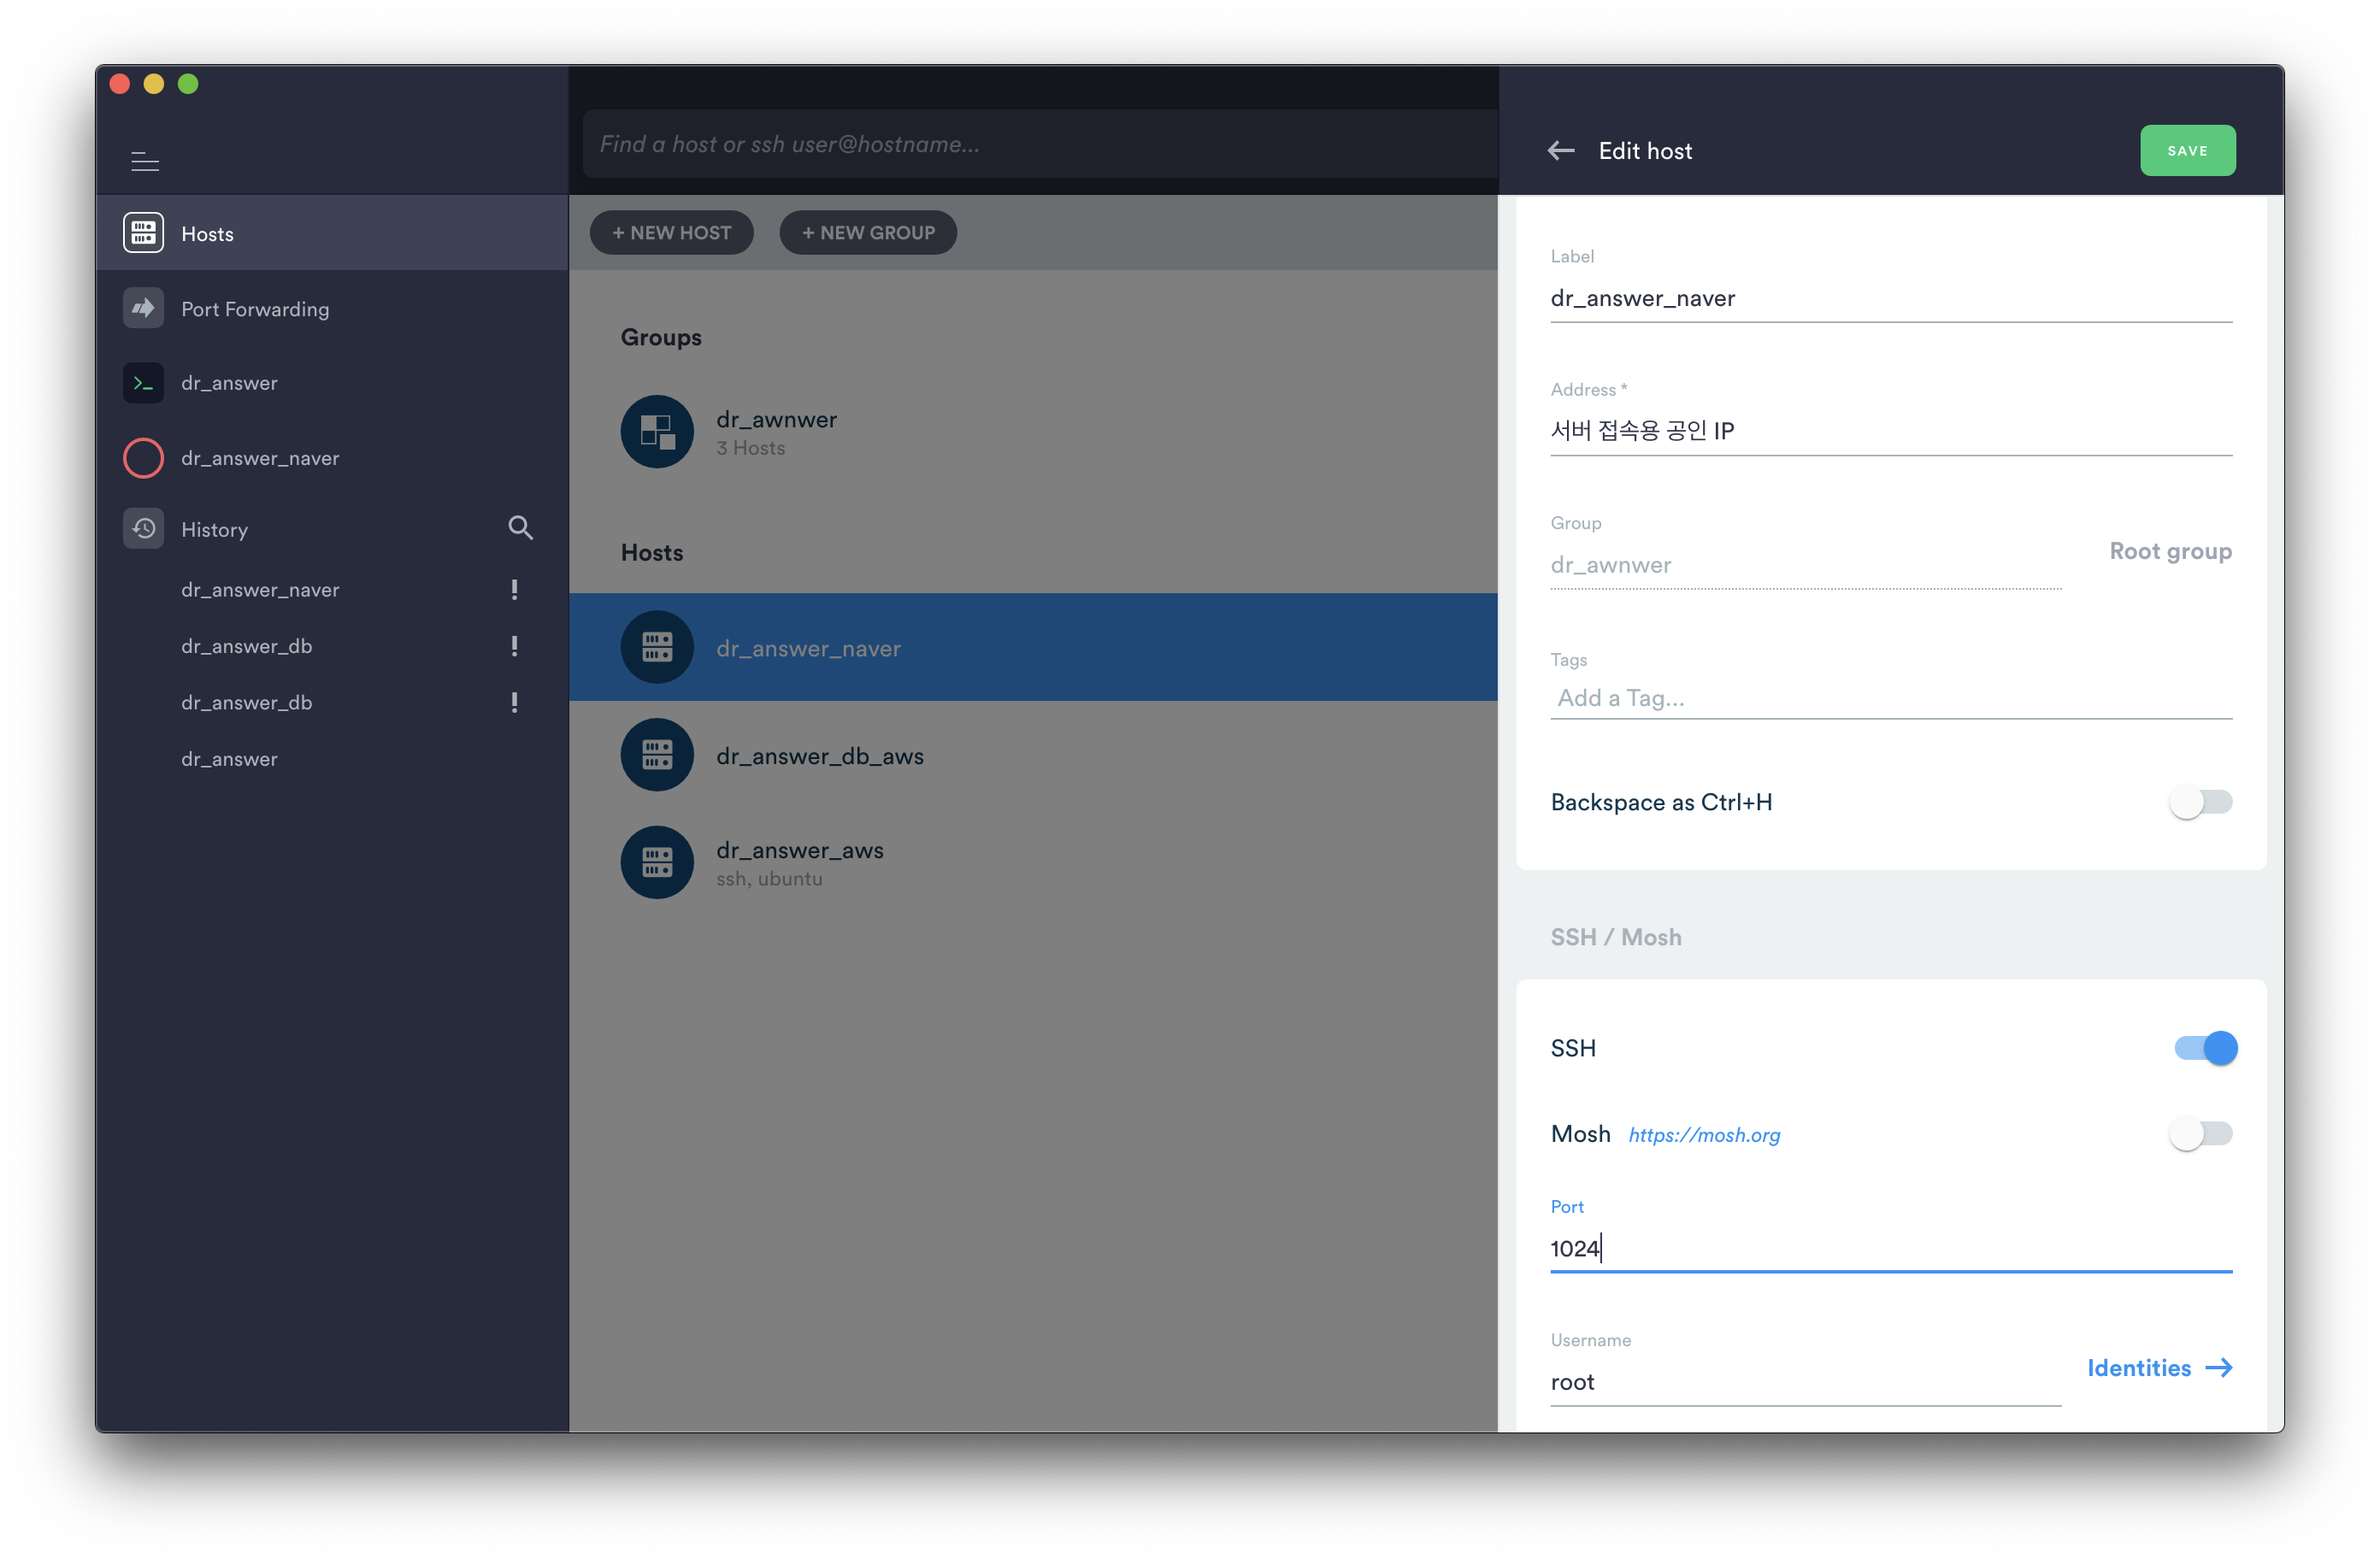2380x1559 pixels.
Task: Click the dr_answer_db_aws server icon
Action: tap(657, 755)
